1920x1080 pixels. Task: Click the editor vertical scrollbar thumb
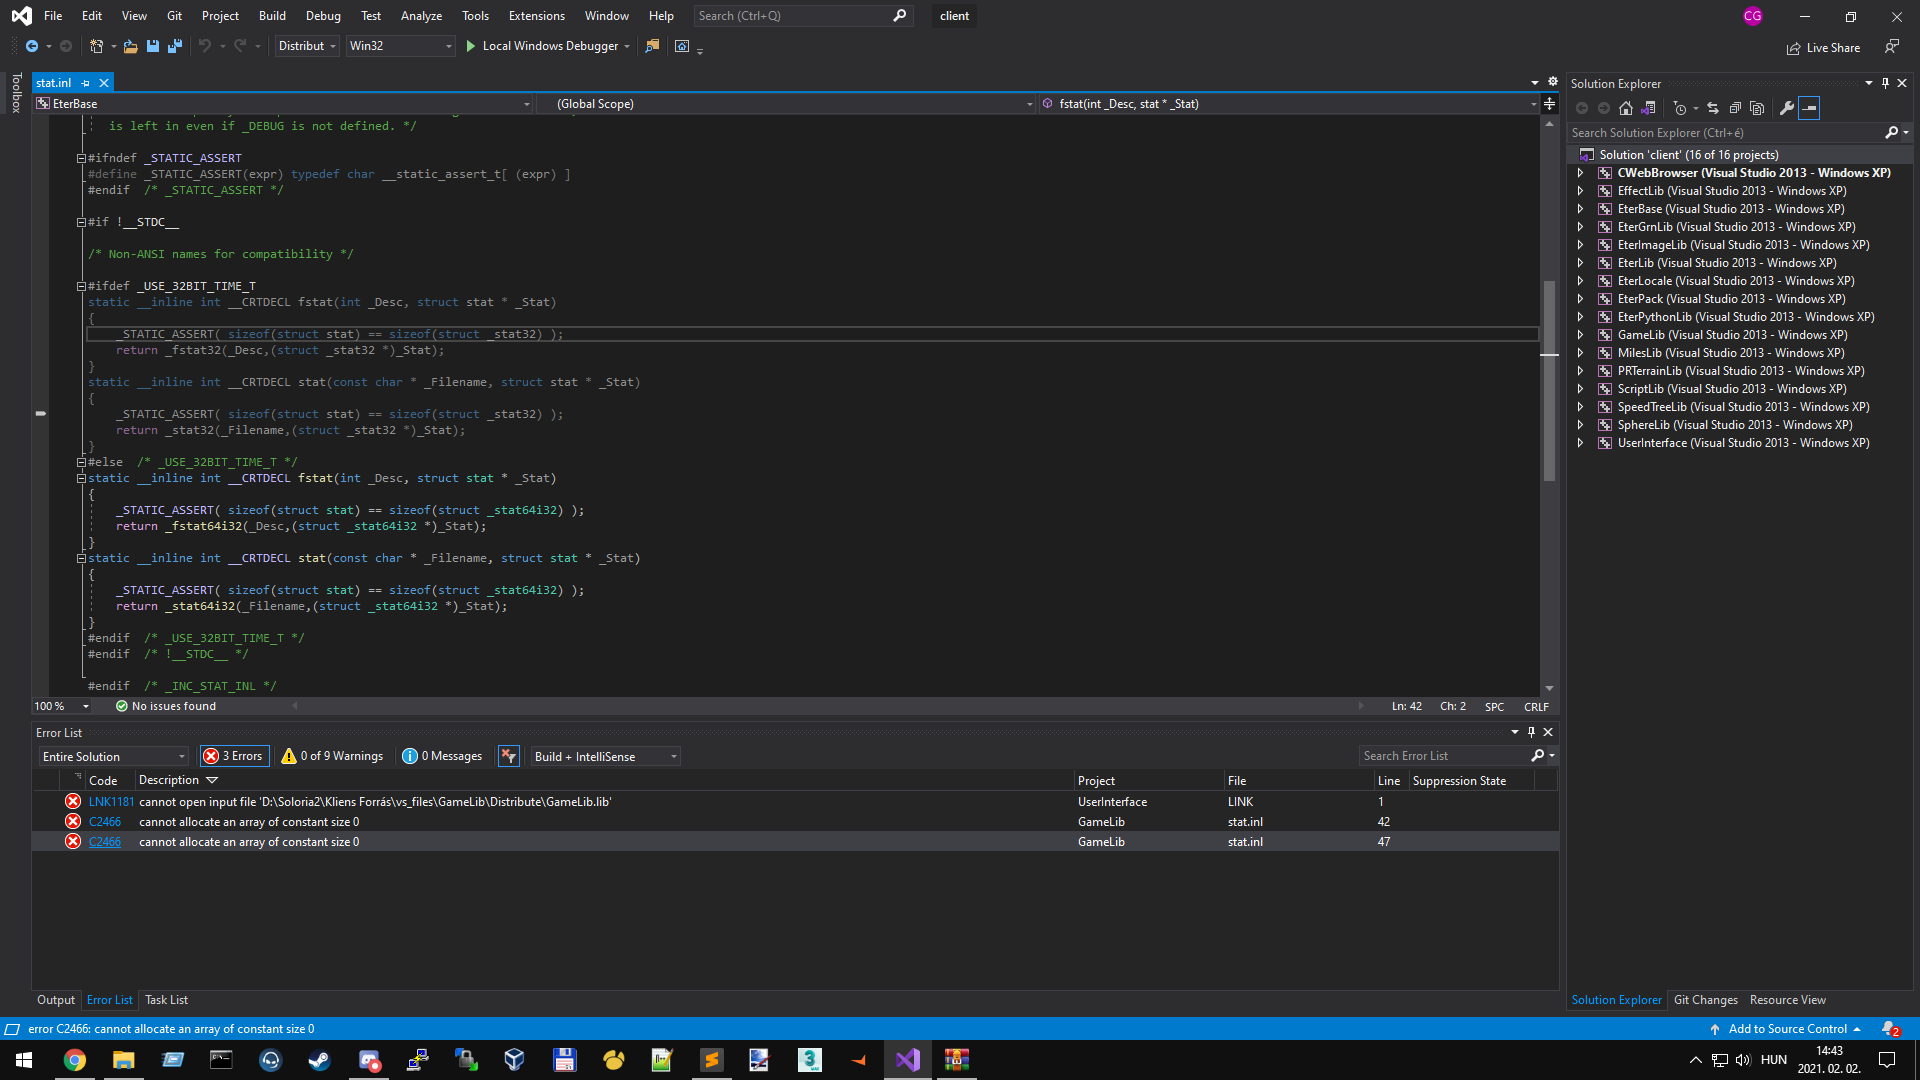[x=1549, y=380]
